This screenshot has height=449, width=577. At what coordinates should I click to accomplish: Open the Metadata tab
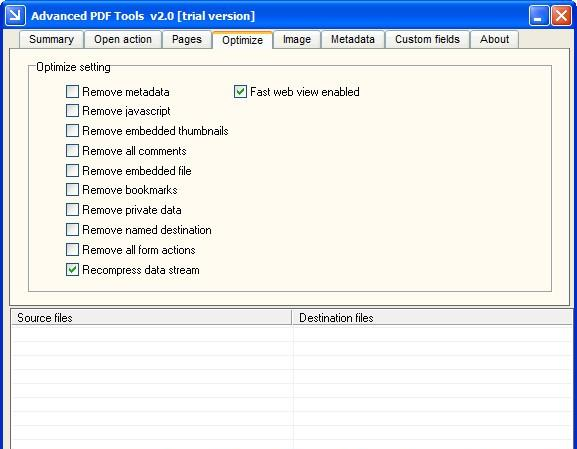(353, 39)
